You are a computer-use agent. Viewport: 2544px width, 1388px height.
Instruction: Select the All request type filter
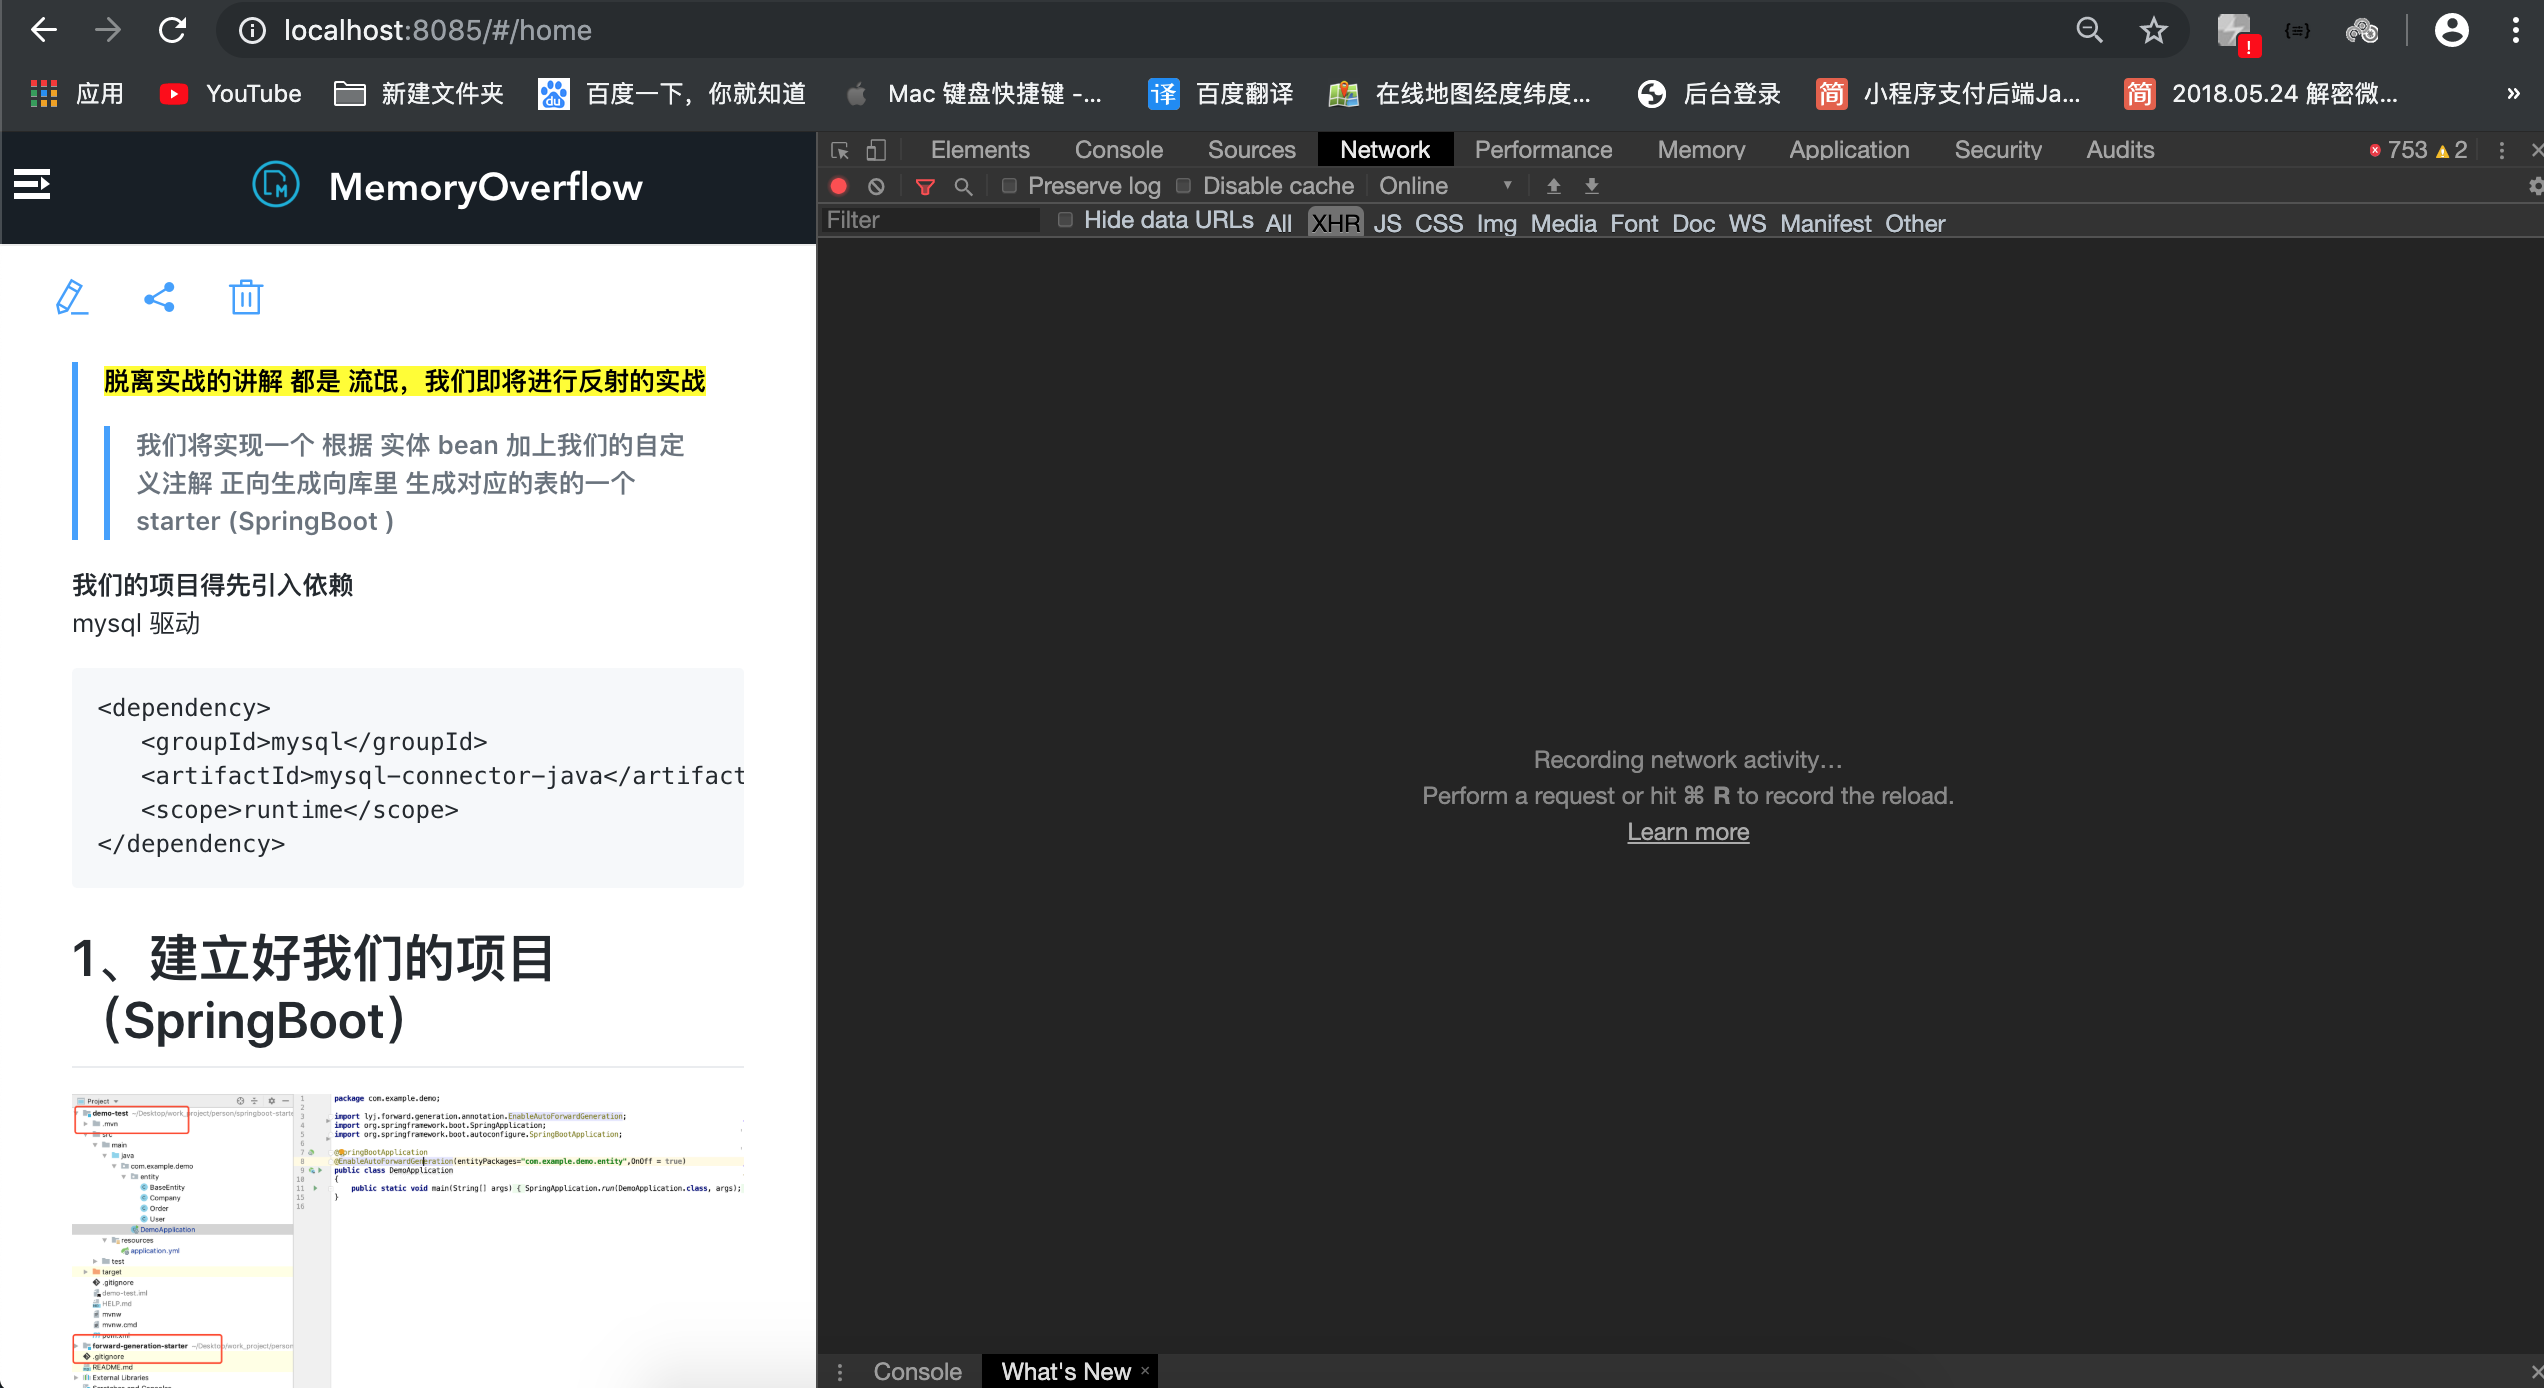[x=1278, y=223]
